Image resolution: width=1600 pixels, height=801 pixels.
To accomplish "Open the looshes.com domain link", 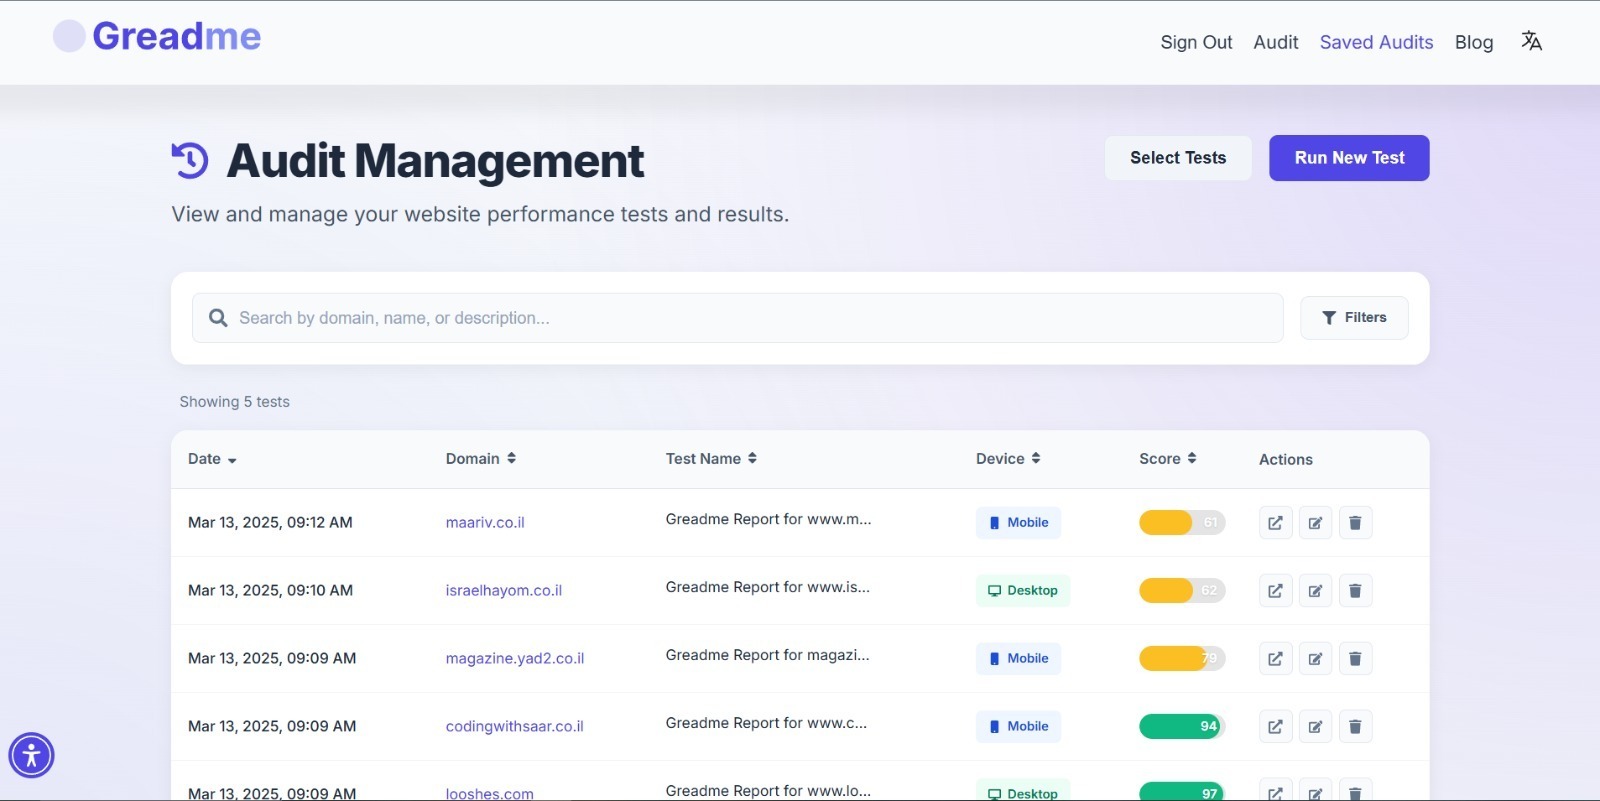I will pyautogui.click(x=490, y=794).
